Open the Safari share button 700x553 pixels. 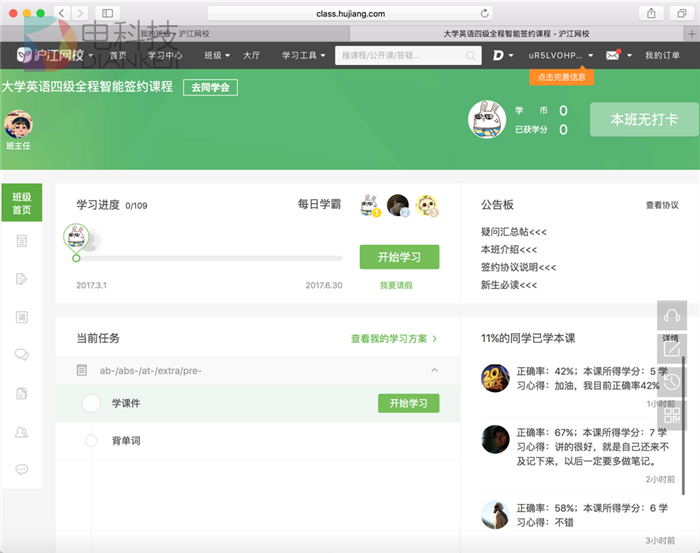tap(651, 13)
